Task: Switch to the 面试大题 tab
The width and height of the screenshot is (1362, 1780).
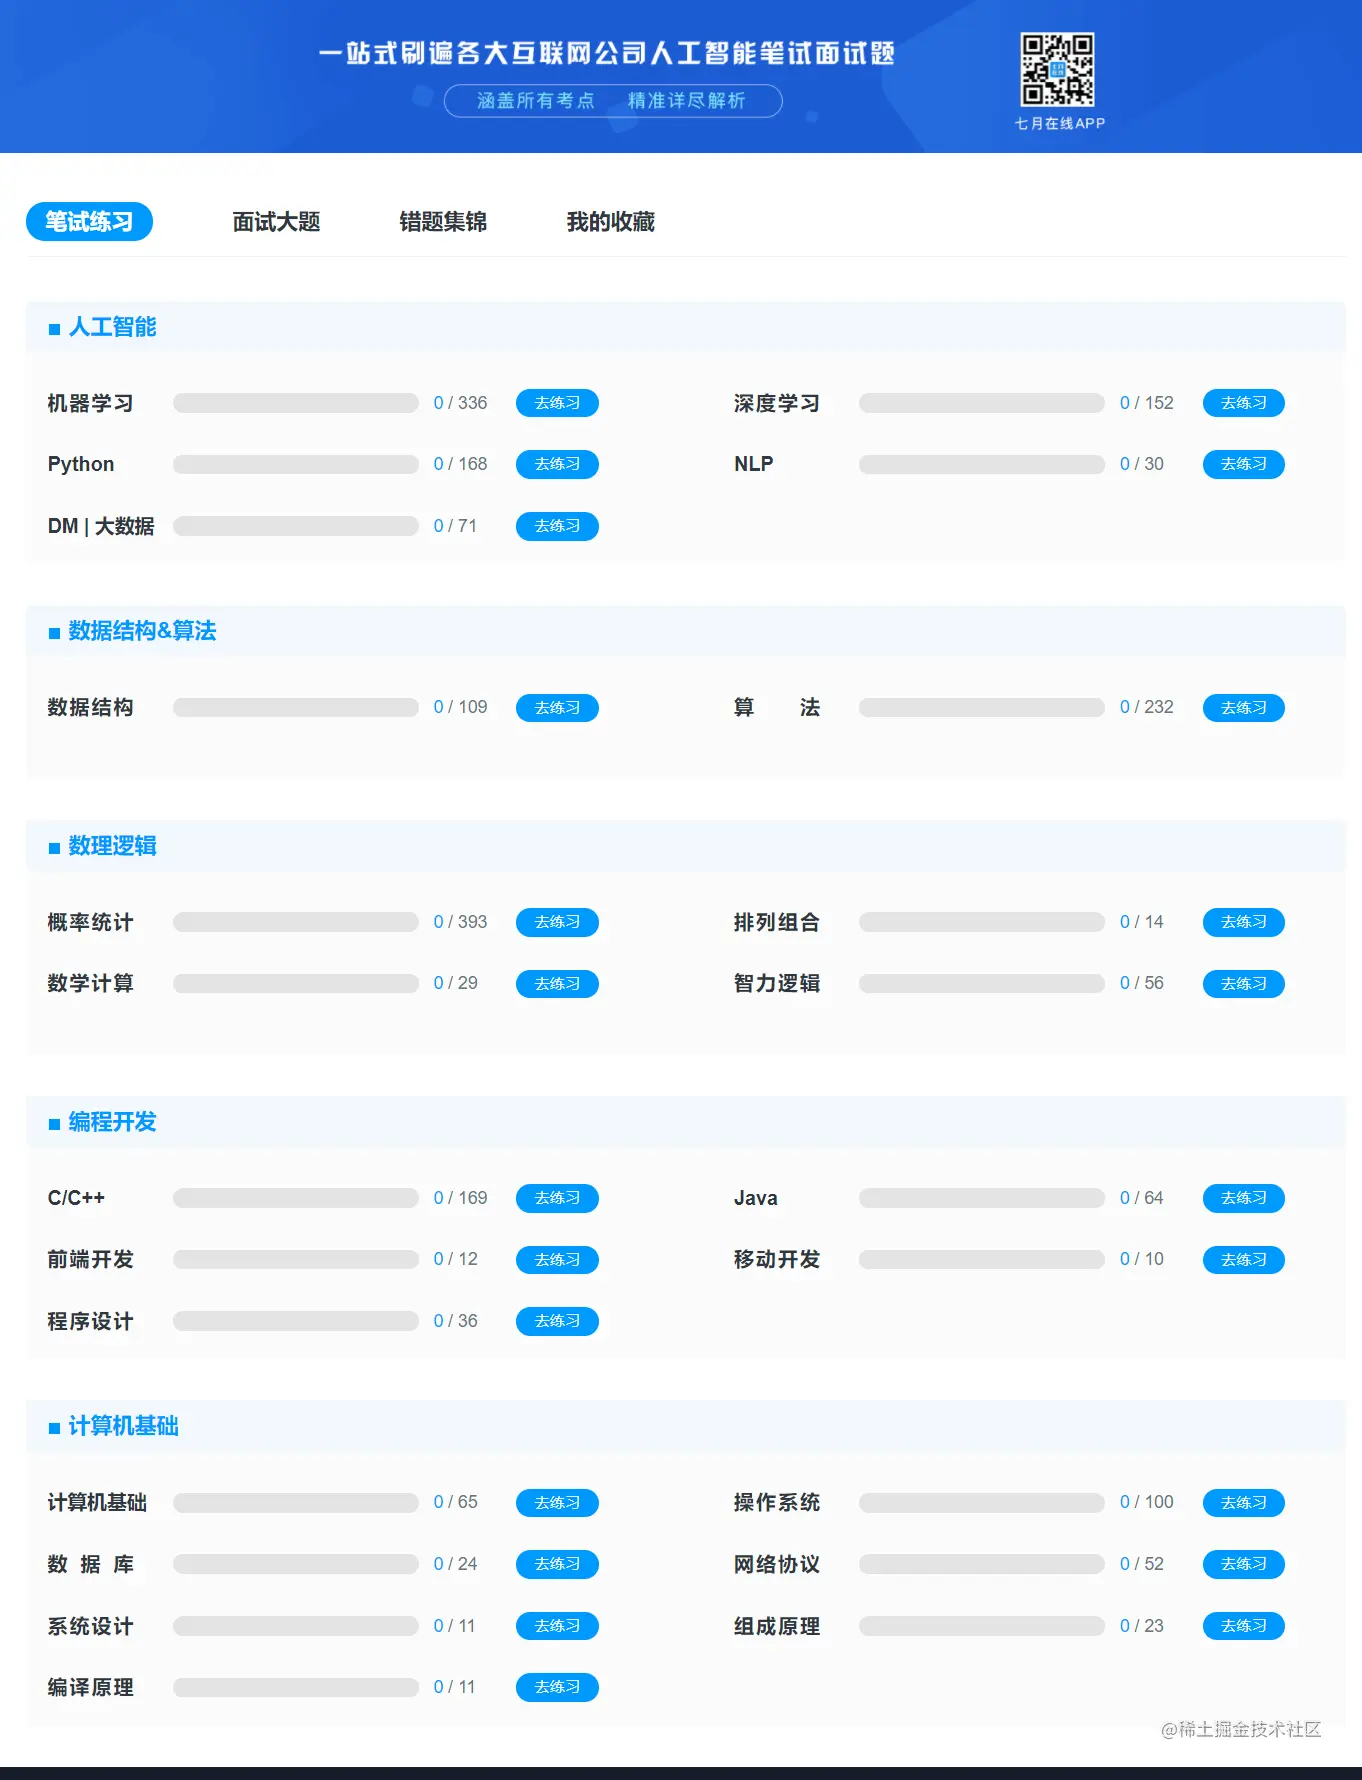Action: pos(276,222)
